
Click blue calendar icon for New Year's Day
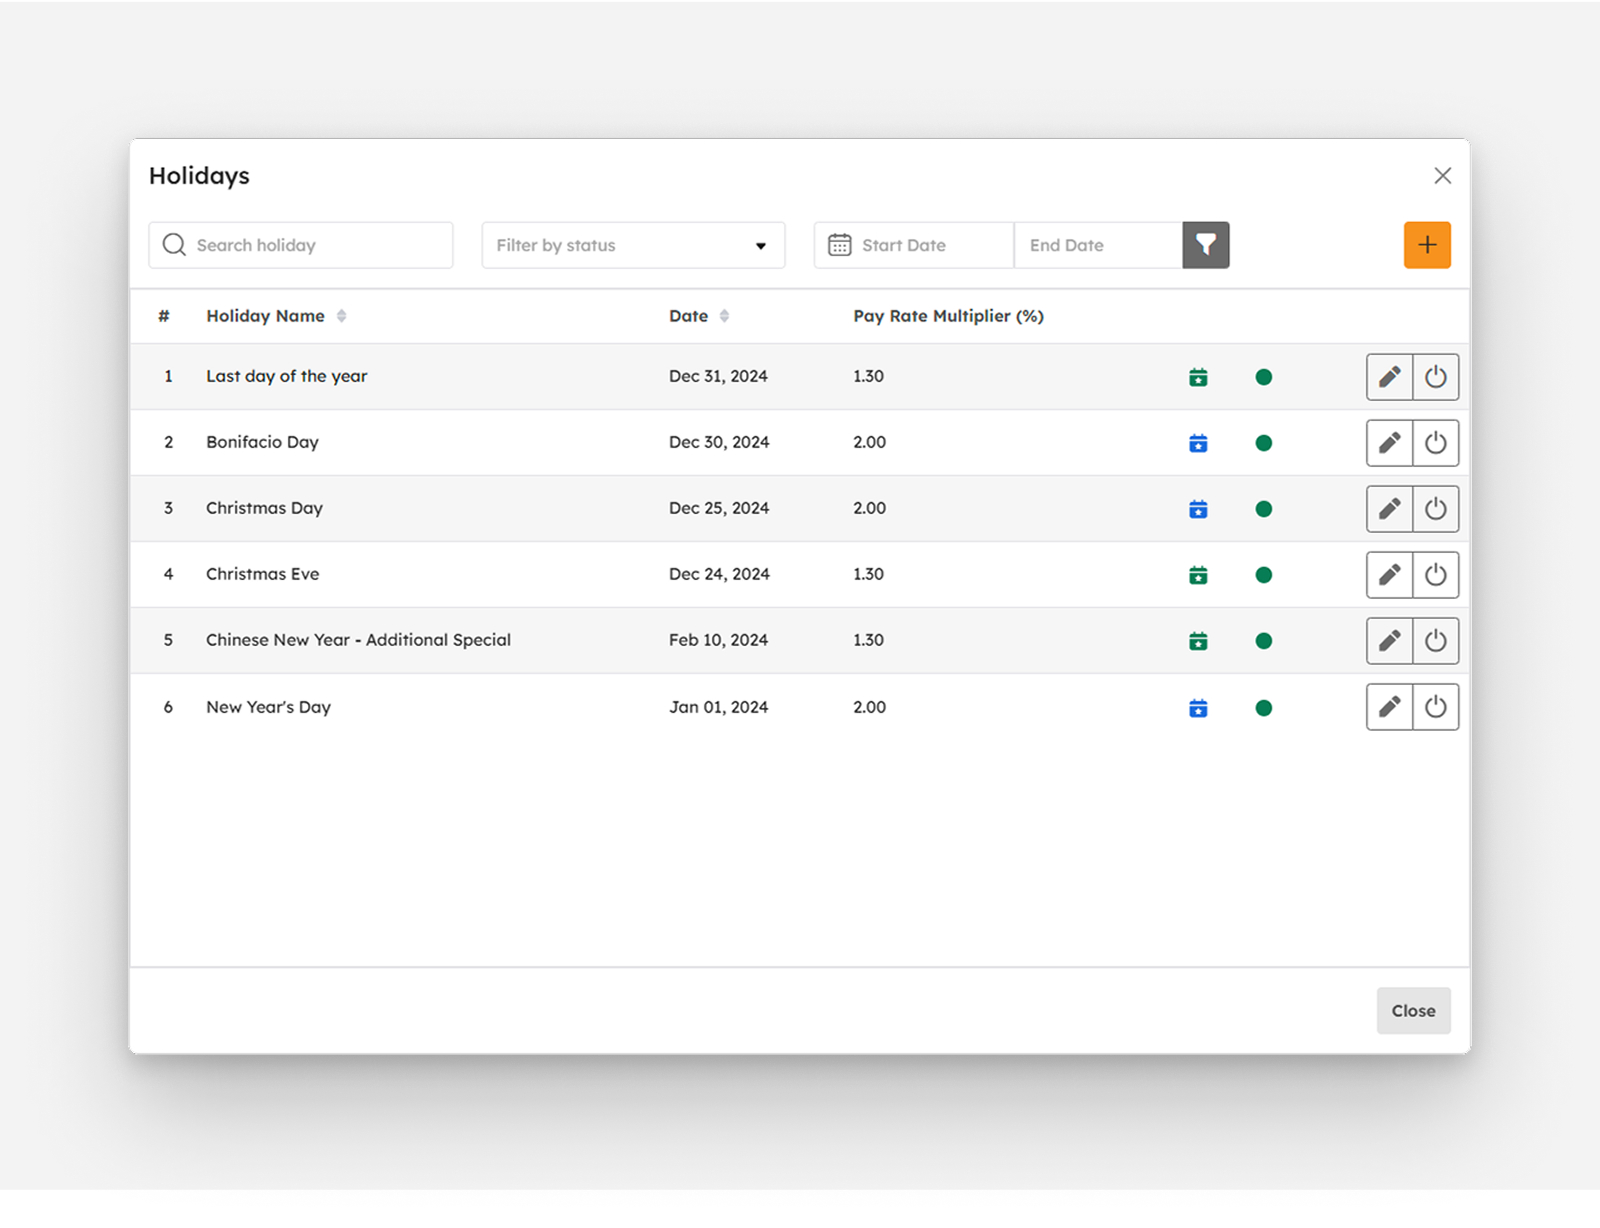pos(1198,708)
